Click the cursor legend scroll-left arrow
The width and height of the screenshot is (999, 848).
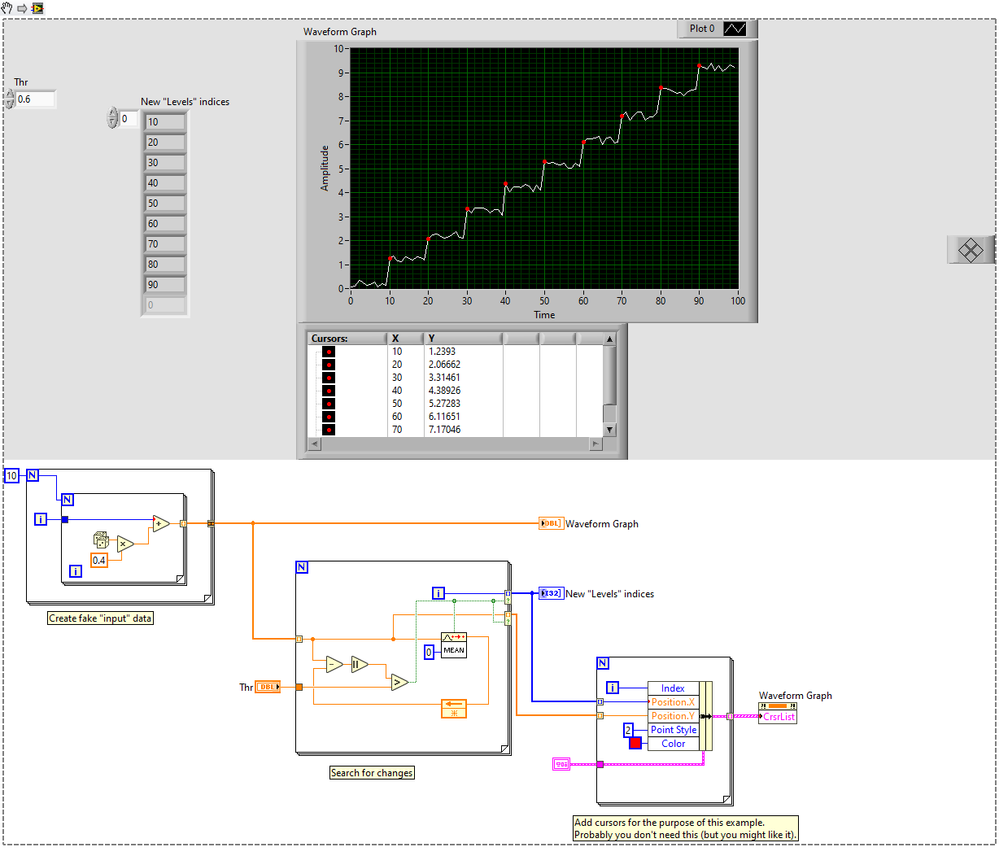[315, 444]
